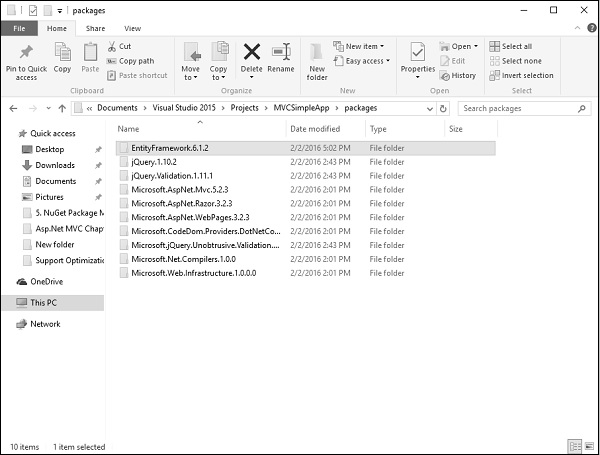600x455 pixels.
Task: Refresh the packages folder view
Action: pos(443,109)
